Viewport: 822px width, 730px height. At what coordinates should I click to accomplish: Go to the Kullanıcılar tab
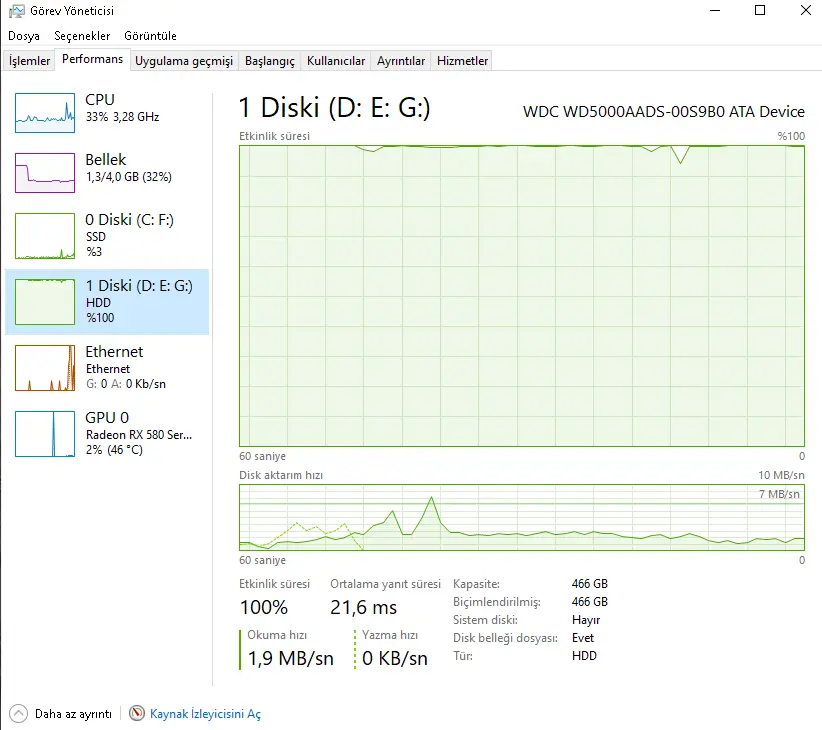[336, 61]
